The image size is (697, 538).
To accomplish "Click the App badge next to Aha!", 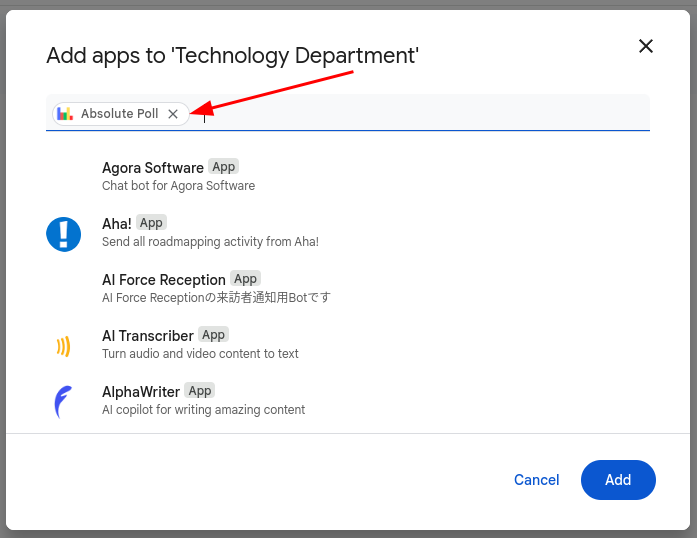I will click(151, 223).
